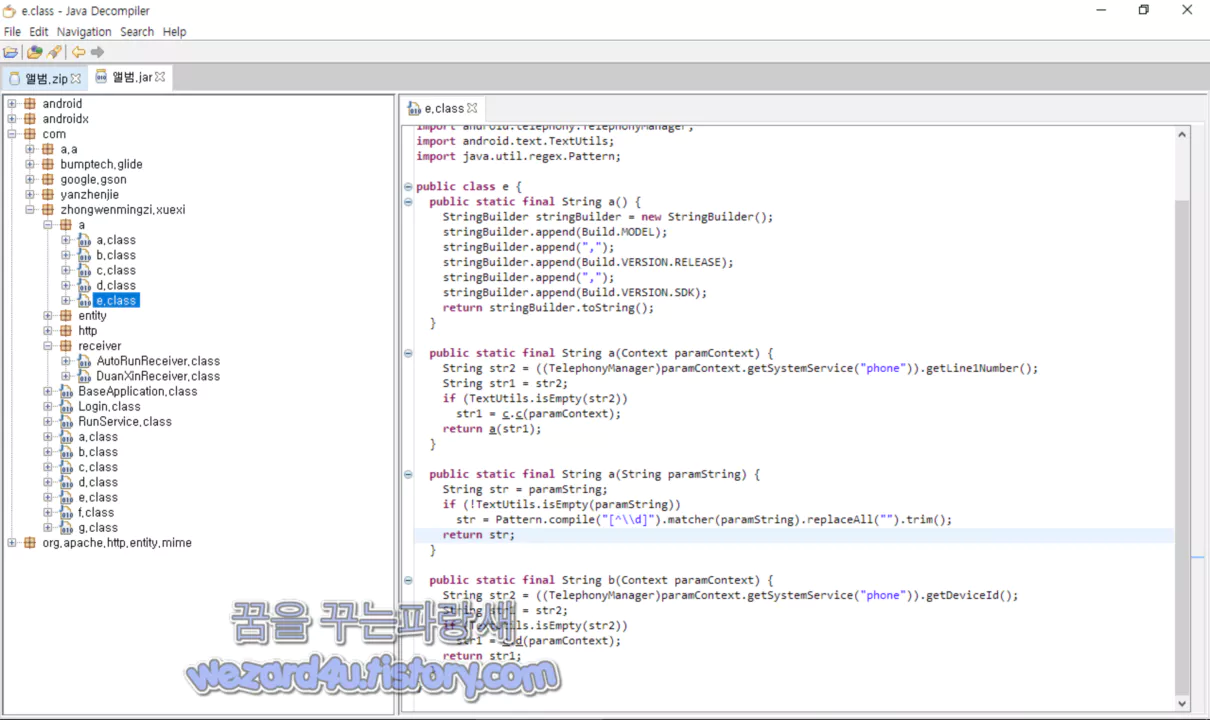The height and width of the screenshot is (720, 1210).
Task: Click the RunService.class file icon
Action: (x=66, y=422)
